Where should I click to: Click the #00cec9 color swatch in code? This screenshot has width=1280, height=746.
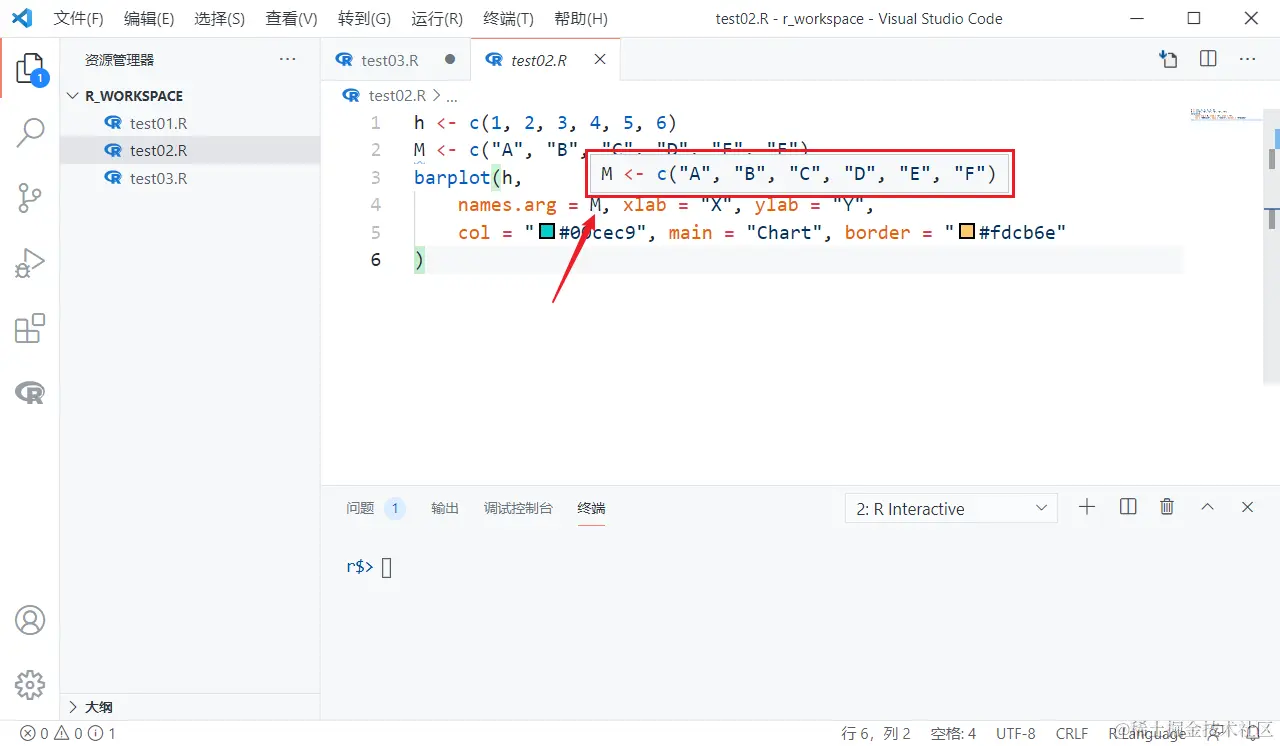point(547,232)
